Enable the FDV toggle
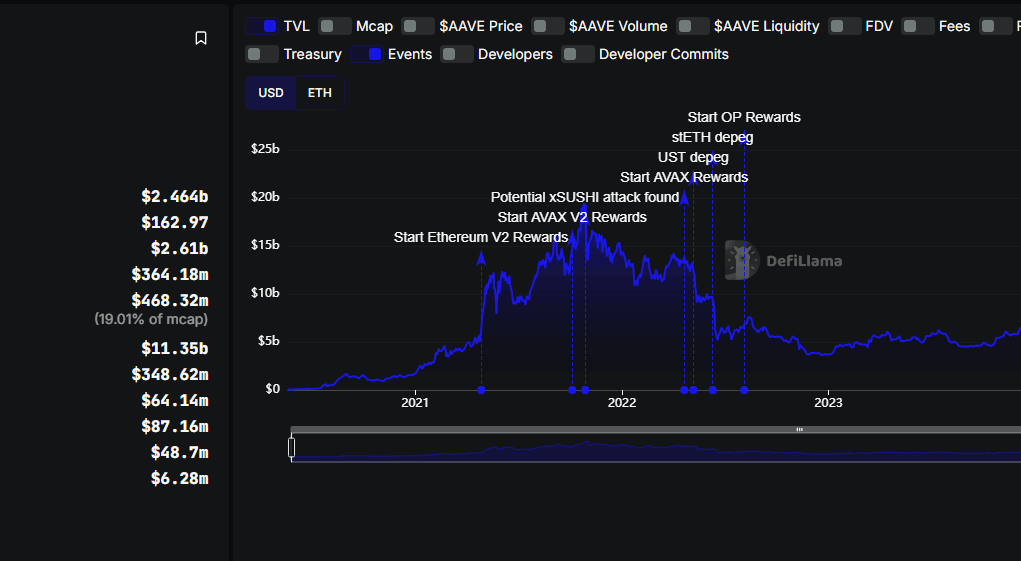The height and width of the screenshot is (561, 1021). (845, 26)
